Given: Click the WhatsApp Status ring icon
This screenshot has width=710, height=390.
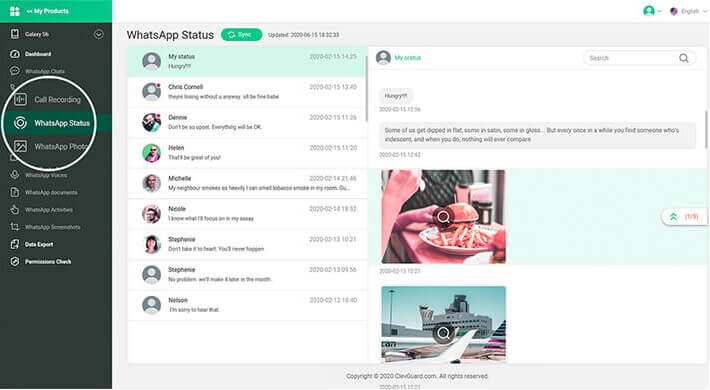Looking at the screenshot, I should coord(20,123).
